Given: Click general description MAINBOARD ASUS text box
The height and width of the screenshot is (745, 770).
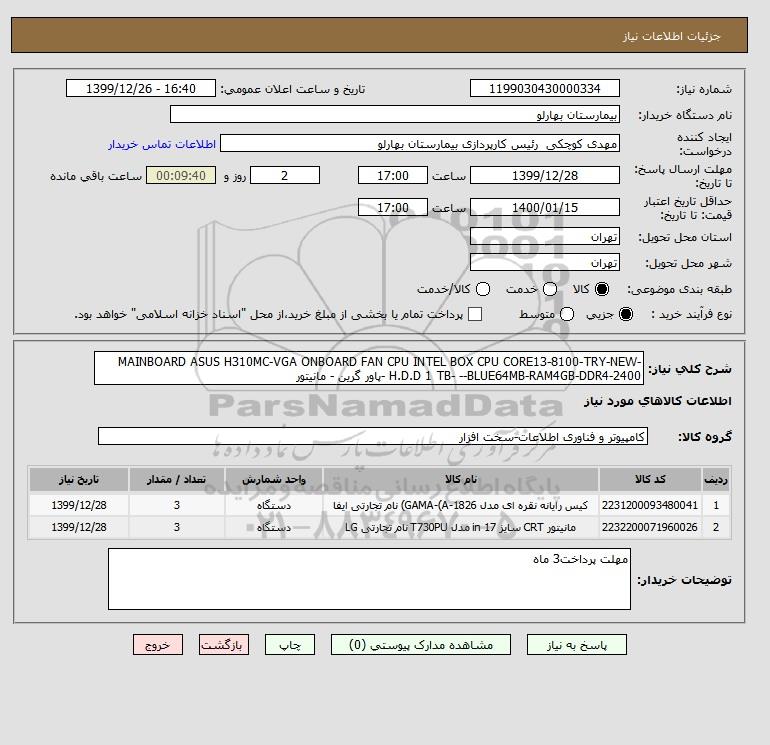Looking at the screenshot, I should (369, 368).
